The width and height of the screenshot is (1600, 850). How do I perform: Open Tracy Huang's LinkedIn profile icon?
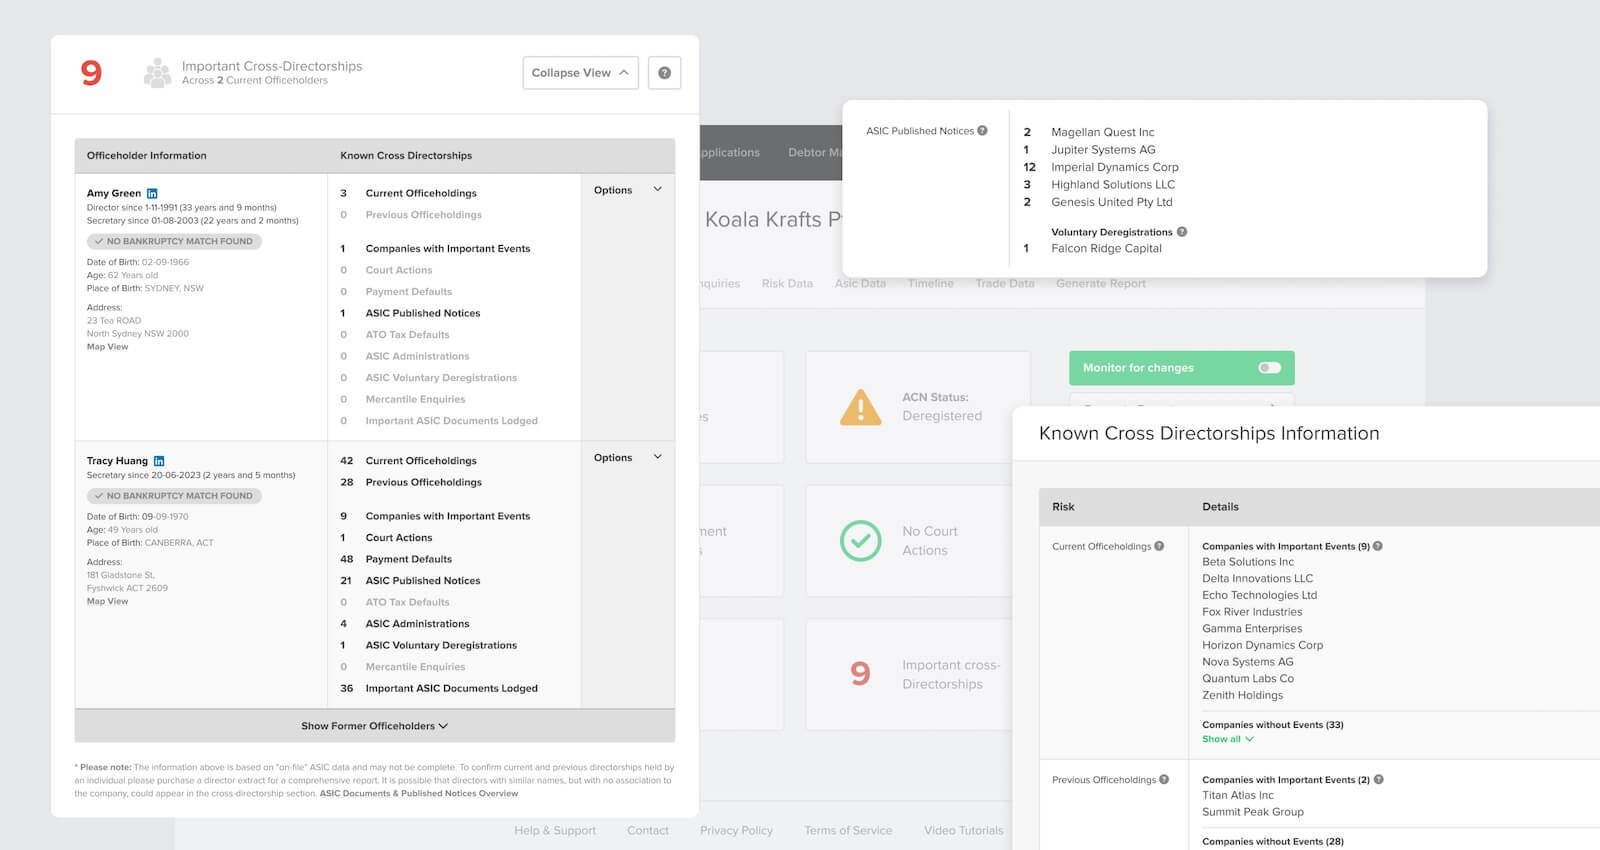[x=158, y=461]
